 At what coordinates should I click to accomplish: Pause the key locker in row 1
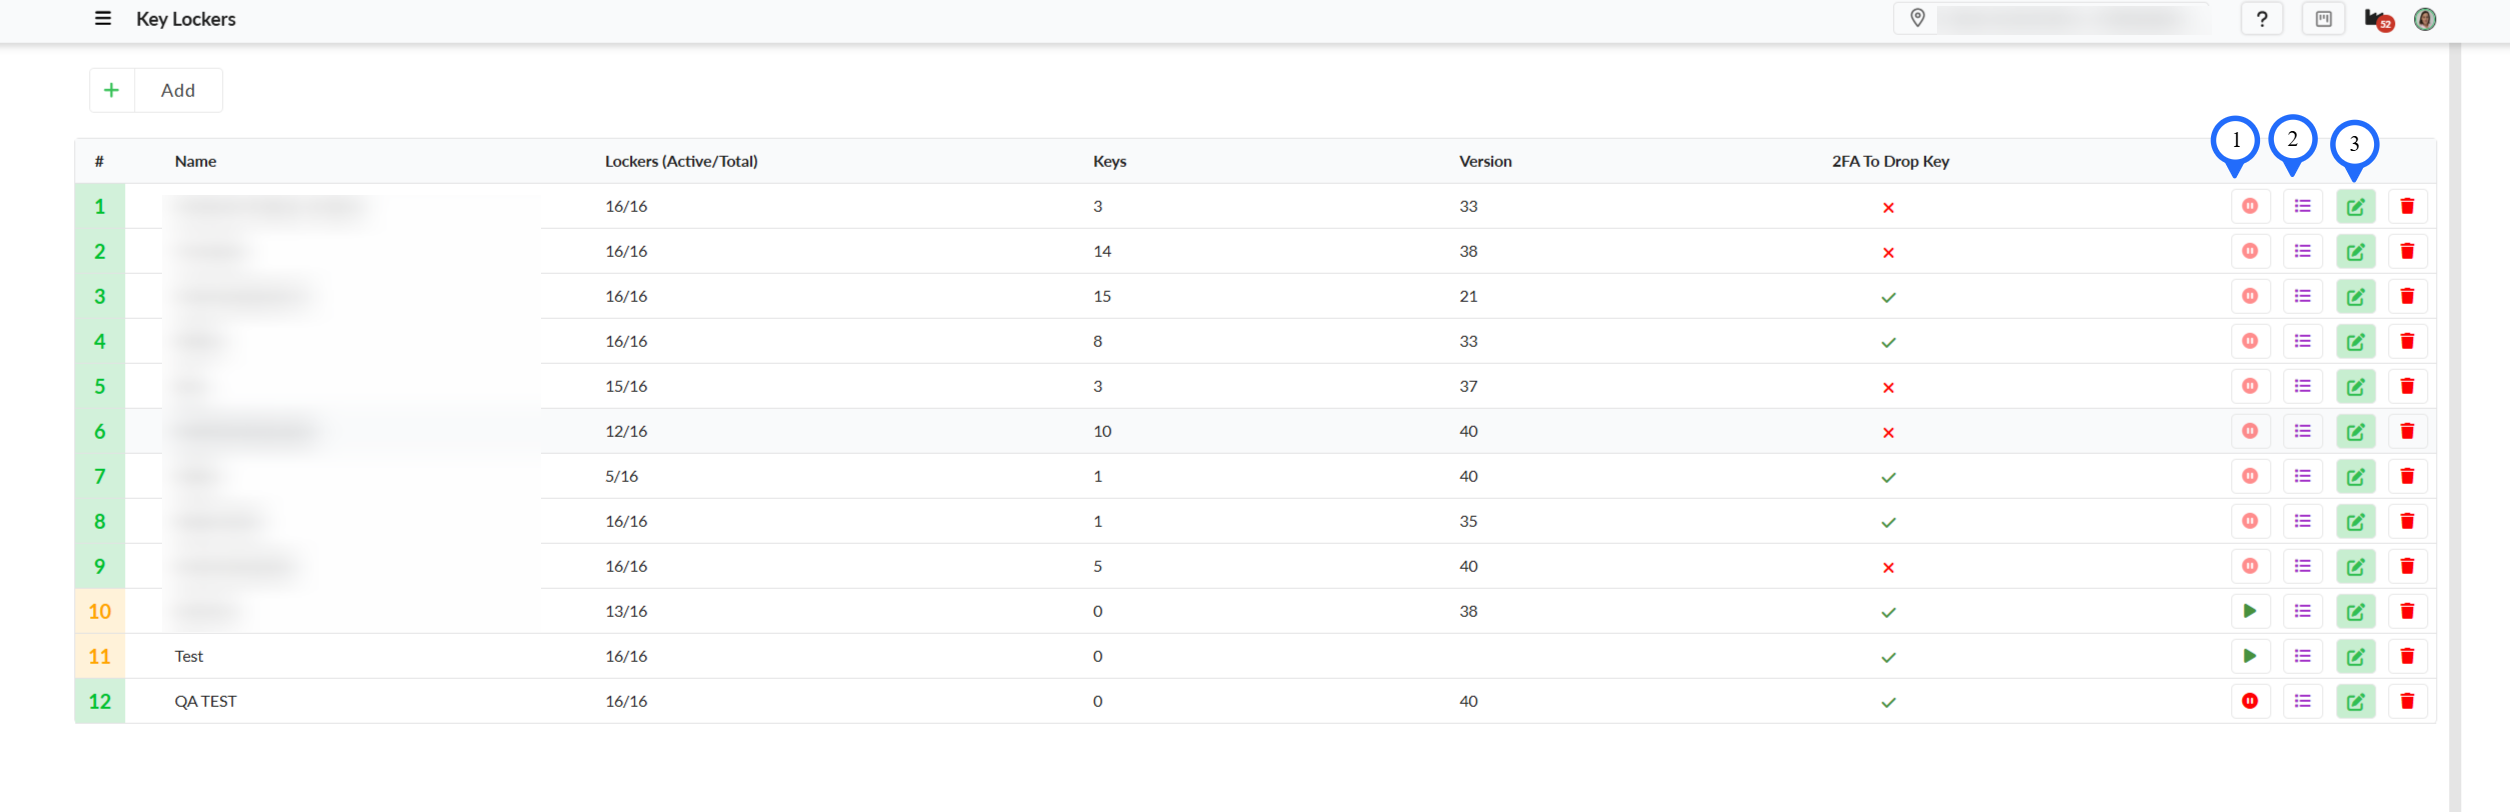(x=2250, y=206)
